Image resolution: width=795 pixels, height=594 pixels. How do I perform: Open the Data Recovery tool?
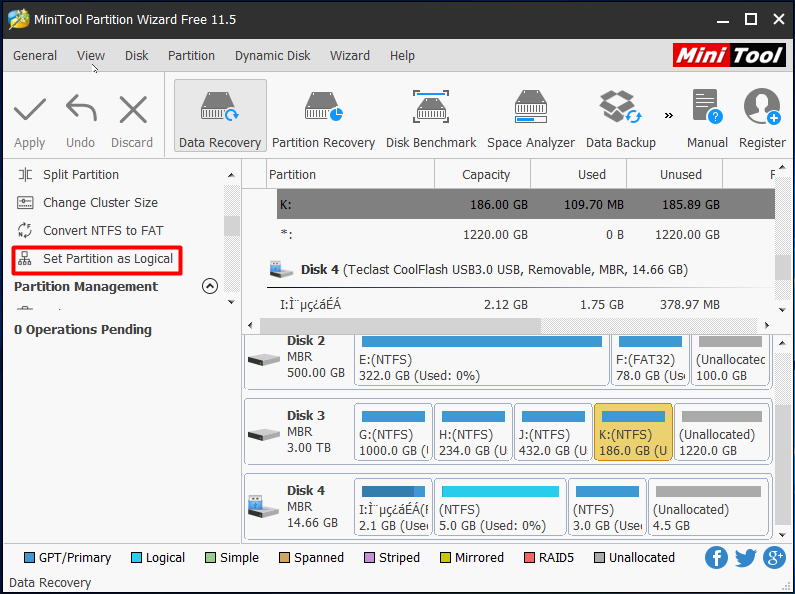220,116
